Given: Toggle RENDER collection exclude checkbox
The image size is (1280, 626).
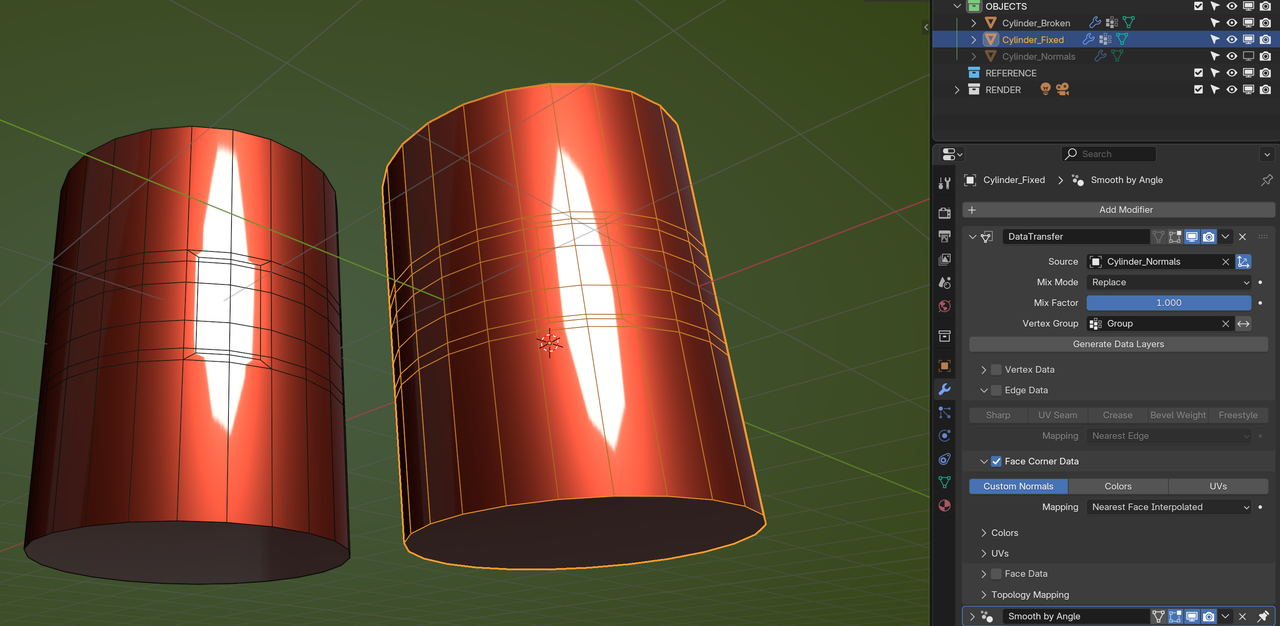Looking at the screenshot, I should point(1199,90).
